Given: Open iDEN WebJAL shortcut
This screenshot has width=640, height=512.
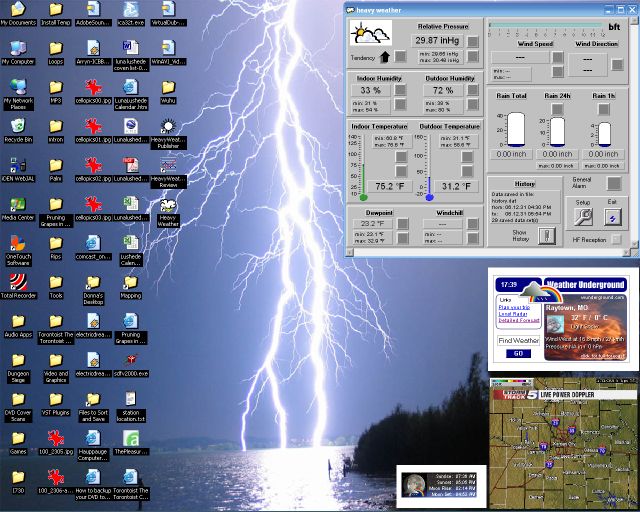Looking at the screenshot, I should click(18, 170).
